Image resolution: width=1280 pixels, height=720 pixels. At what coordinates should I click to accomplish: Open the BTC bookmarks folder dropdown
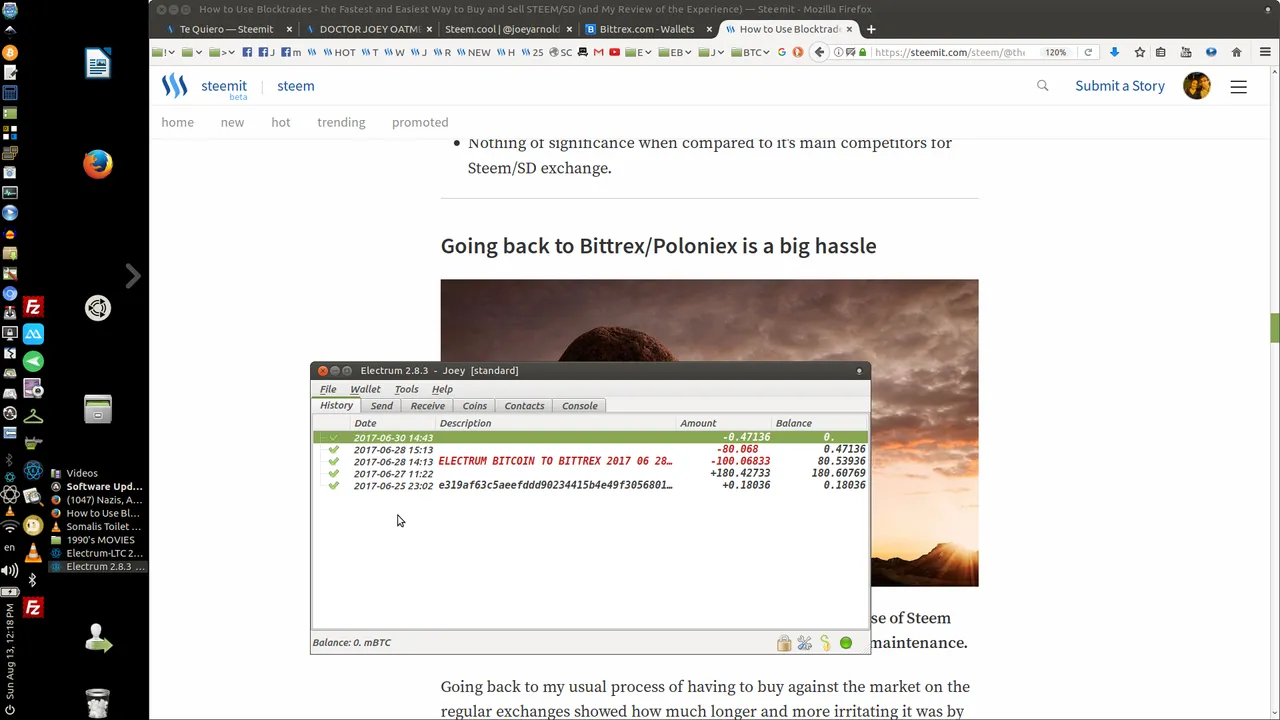[750, 52]
